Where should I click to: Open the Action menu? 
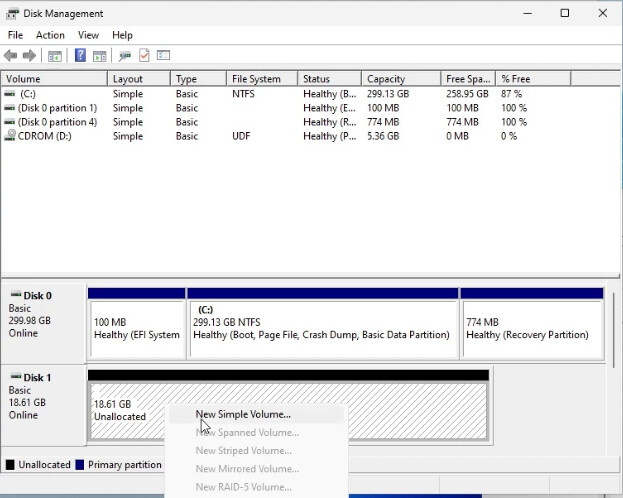[x=50, y=35]
